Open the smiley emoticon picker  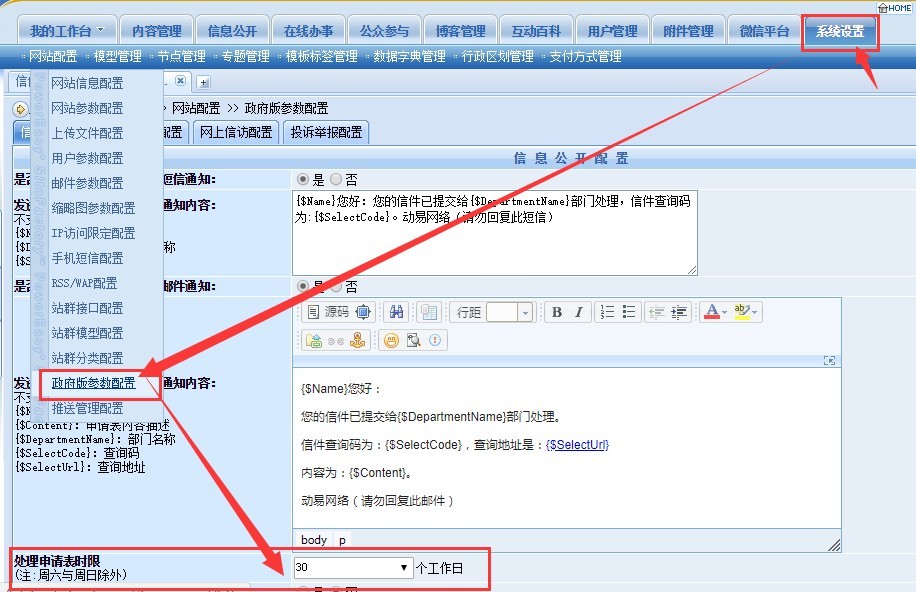[x=390, y=340]
